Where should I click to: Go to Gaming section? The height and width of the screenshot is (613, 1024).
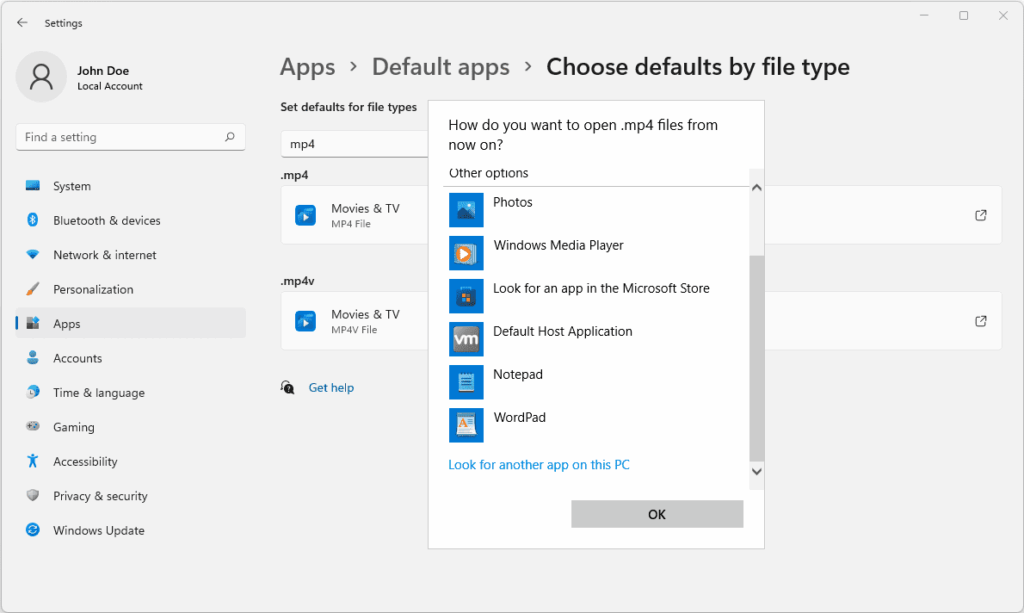tap(131, 427)
